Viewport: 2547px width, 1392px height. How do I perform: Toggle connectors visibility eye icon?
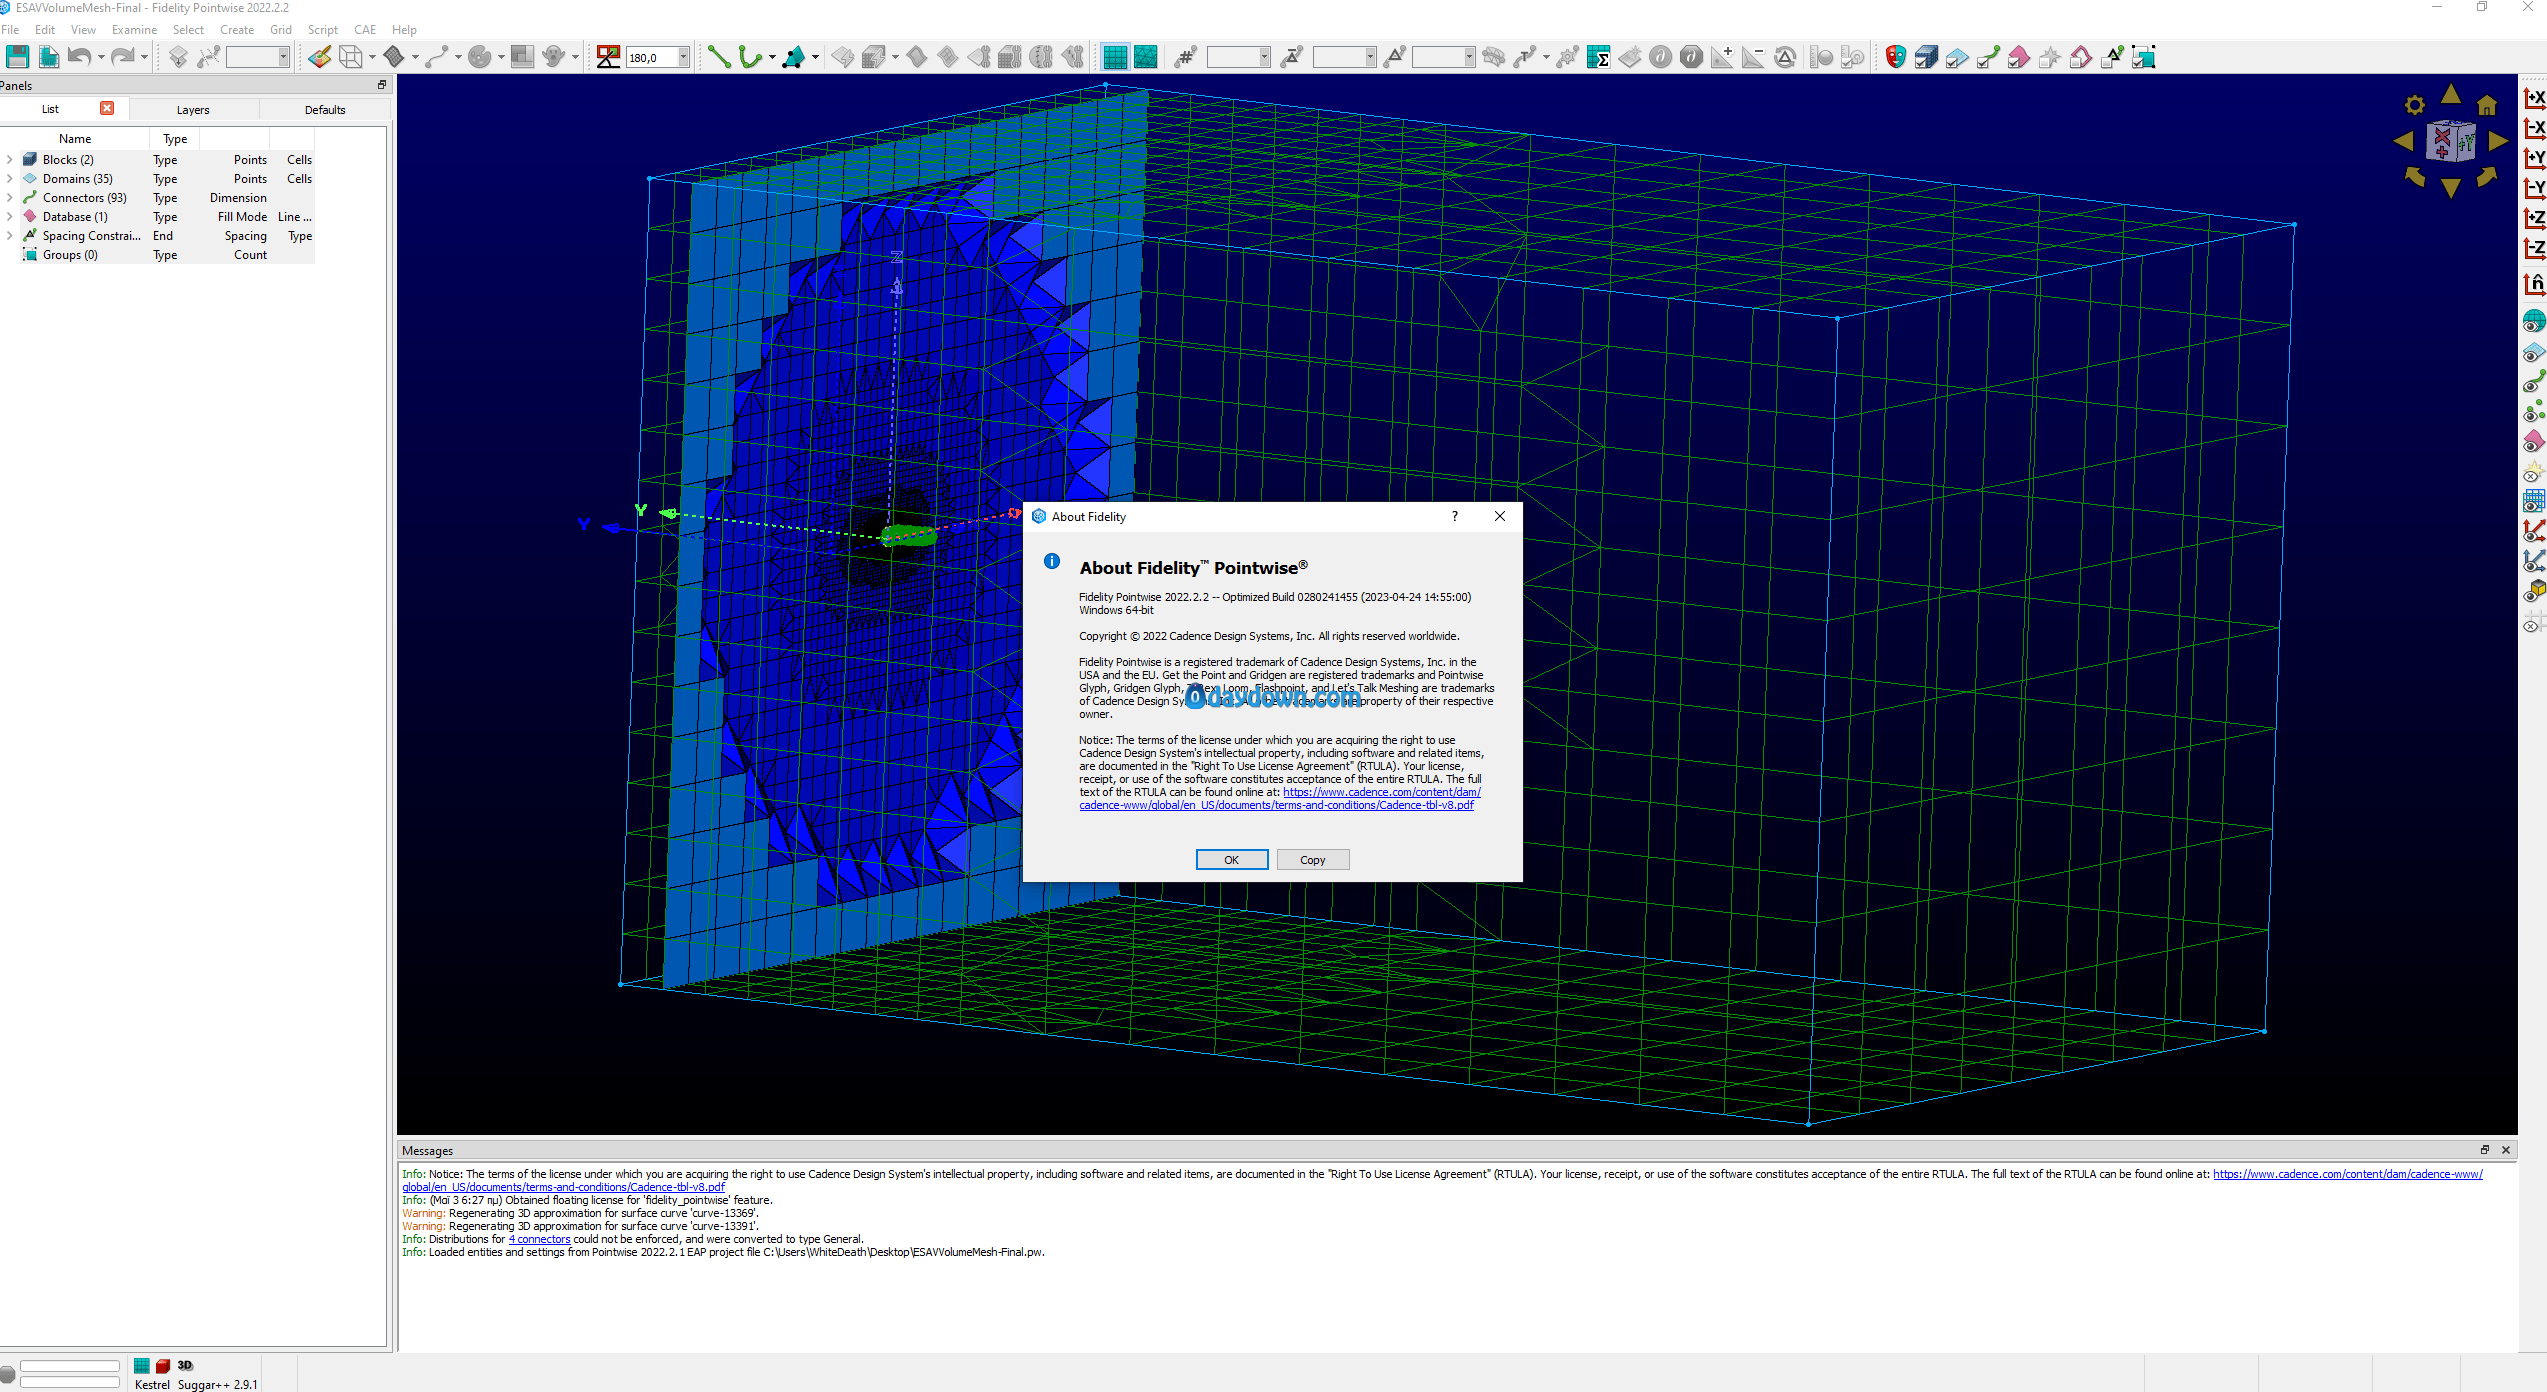click(2534, 382)
